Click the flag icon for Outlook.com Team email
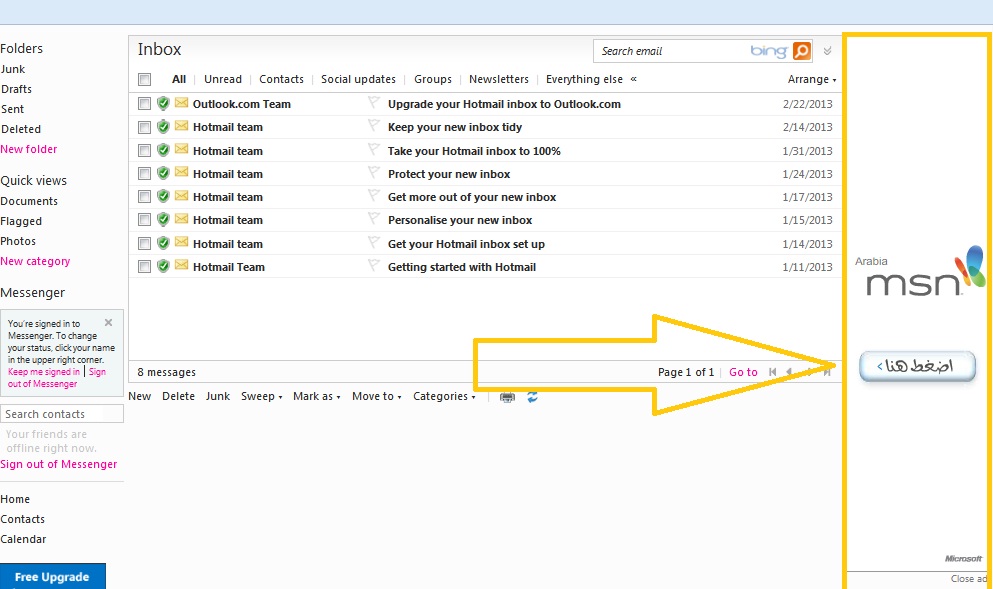993x589 pixels. [x=374, y=102]
